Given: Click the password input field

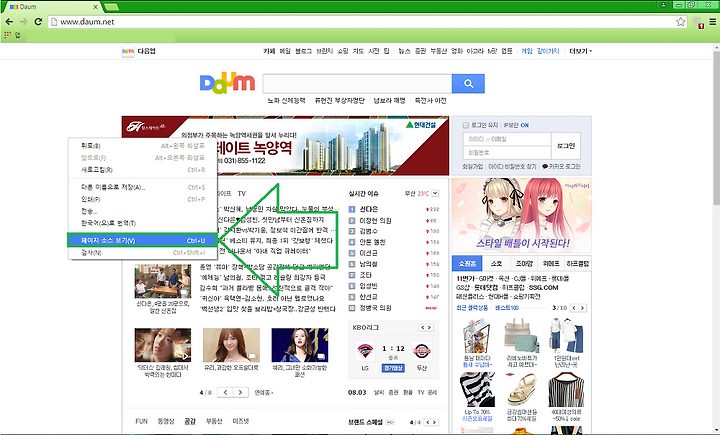Looking at the screenshot, I should (507, 153).
